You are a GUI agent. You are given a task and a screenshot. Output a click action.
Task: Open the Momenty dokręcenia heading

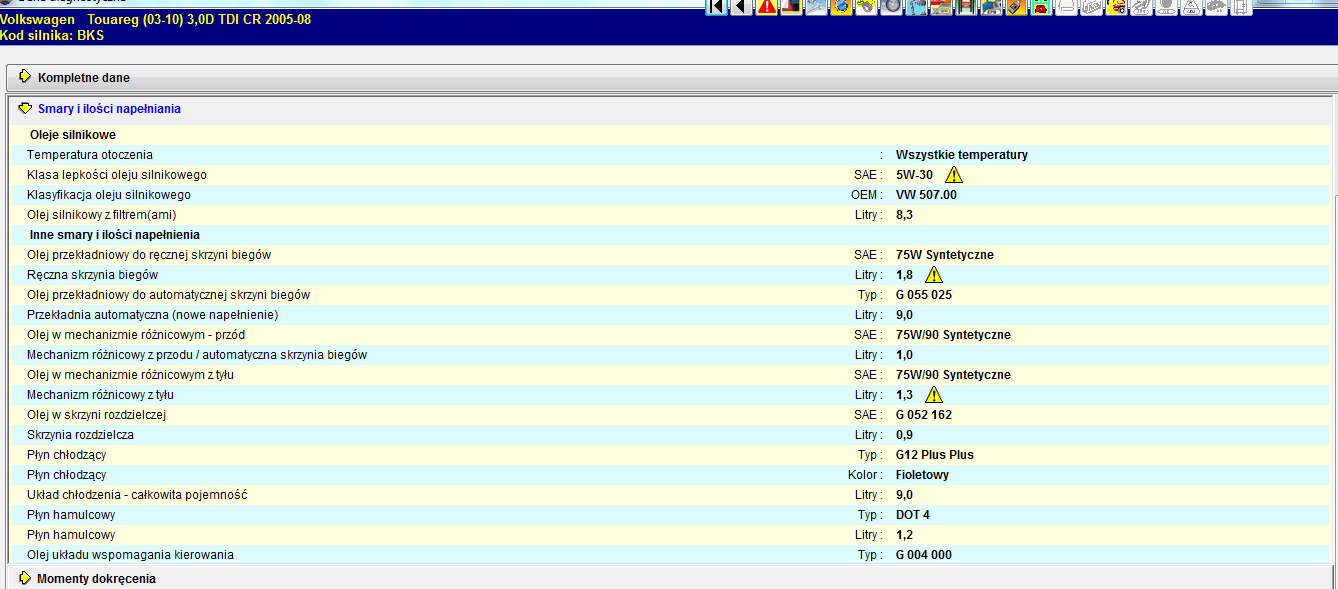[96, 579]
